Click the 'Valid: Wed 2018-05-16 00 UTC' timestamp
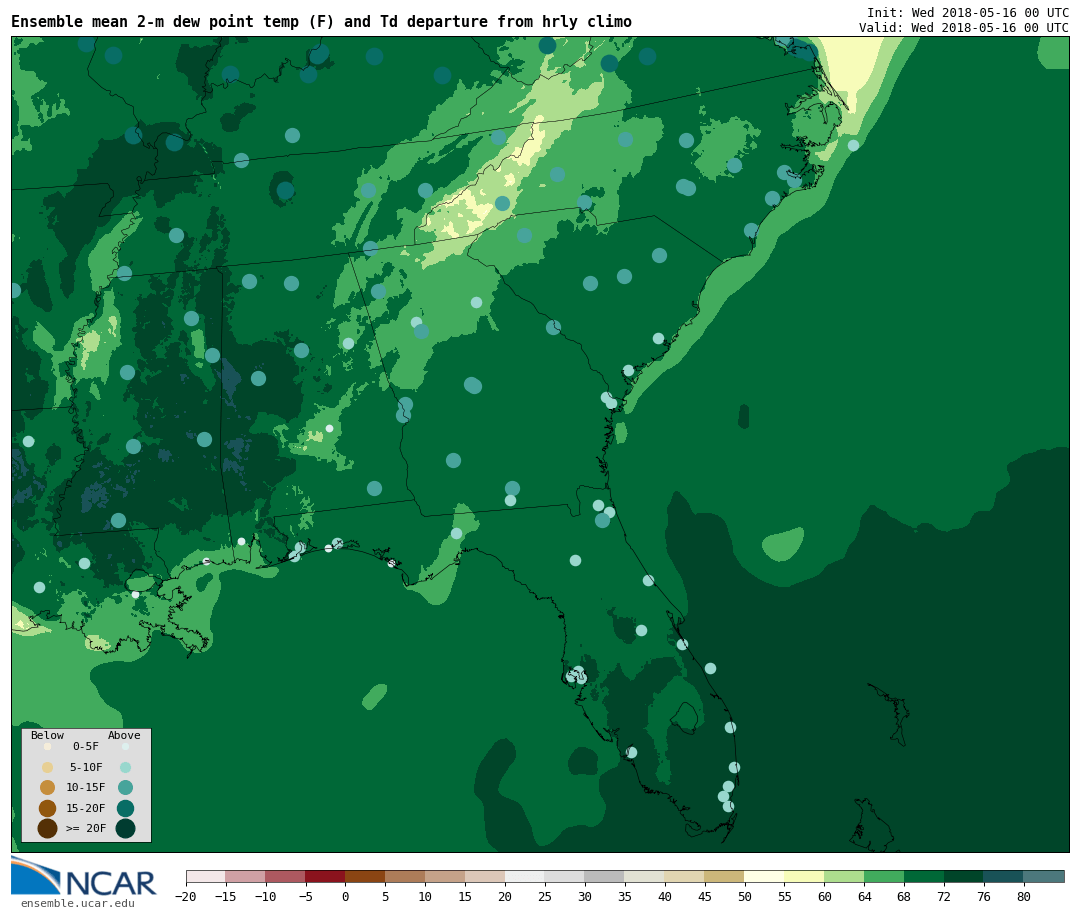 point(963,28)
